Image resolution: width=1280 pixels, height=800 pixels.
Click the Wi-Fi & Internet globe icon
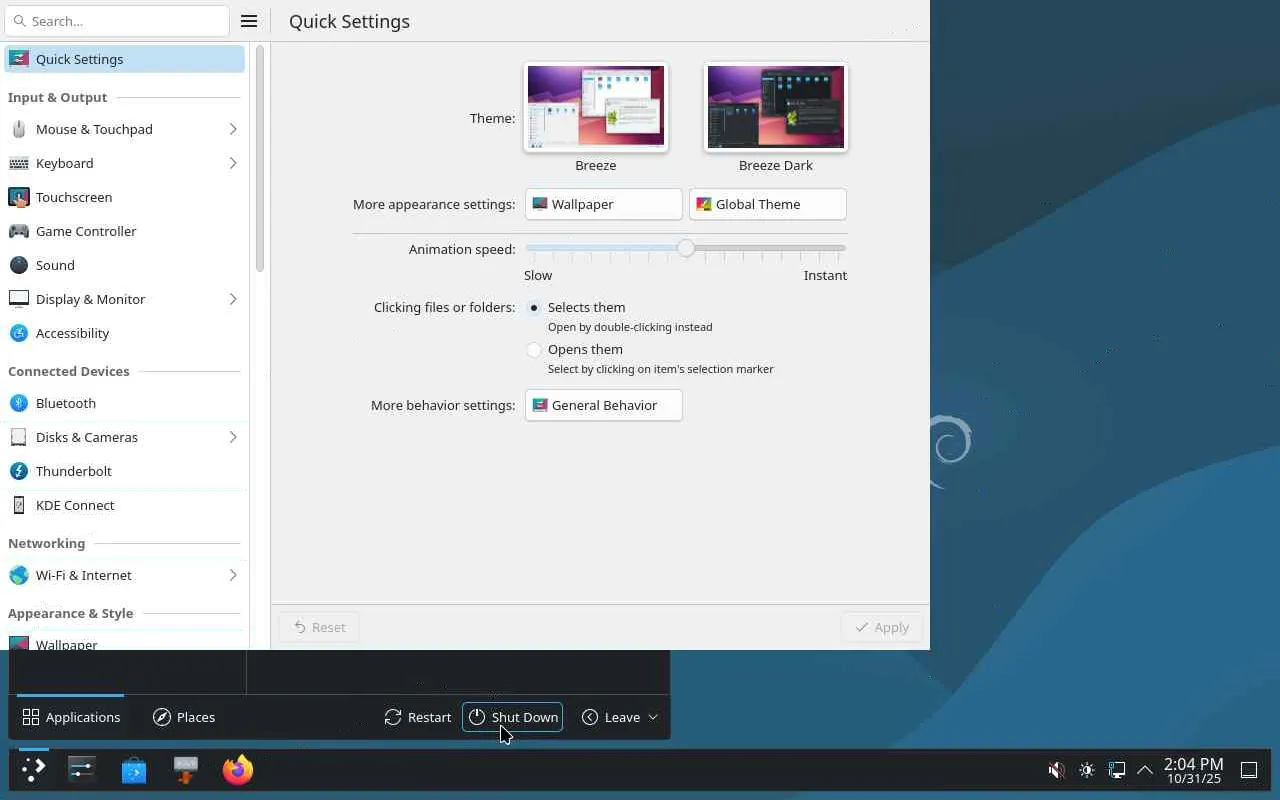click(19, 575)
